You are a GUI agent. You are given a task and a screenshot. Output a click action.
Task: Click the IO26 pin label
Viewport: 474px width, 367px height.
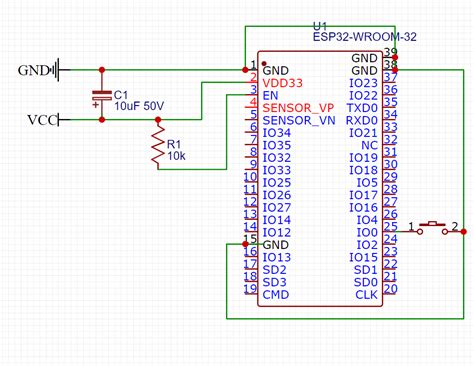point(277,195)
